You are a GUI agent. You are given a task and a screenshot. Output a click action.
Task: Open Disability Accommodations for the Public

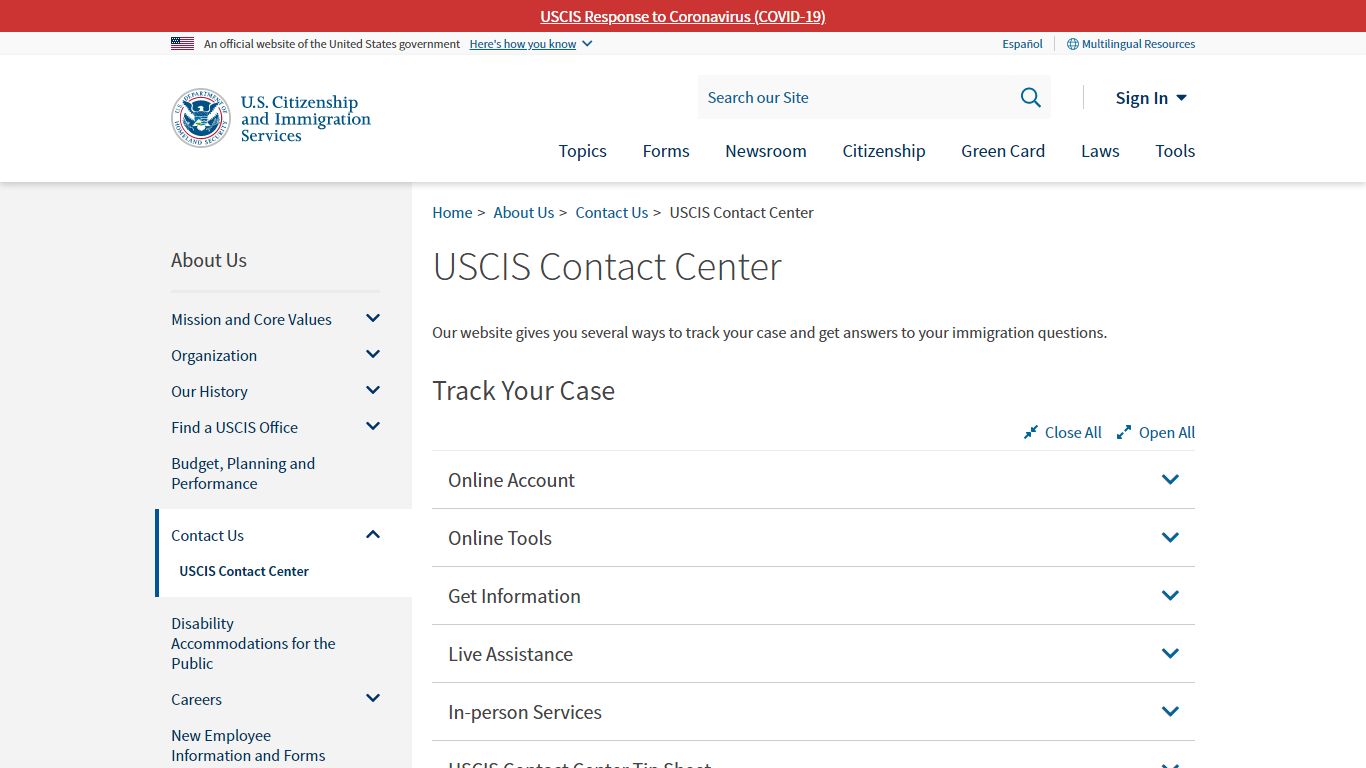coord(253,643)
